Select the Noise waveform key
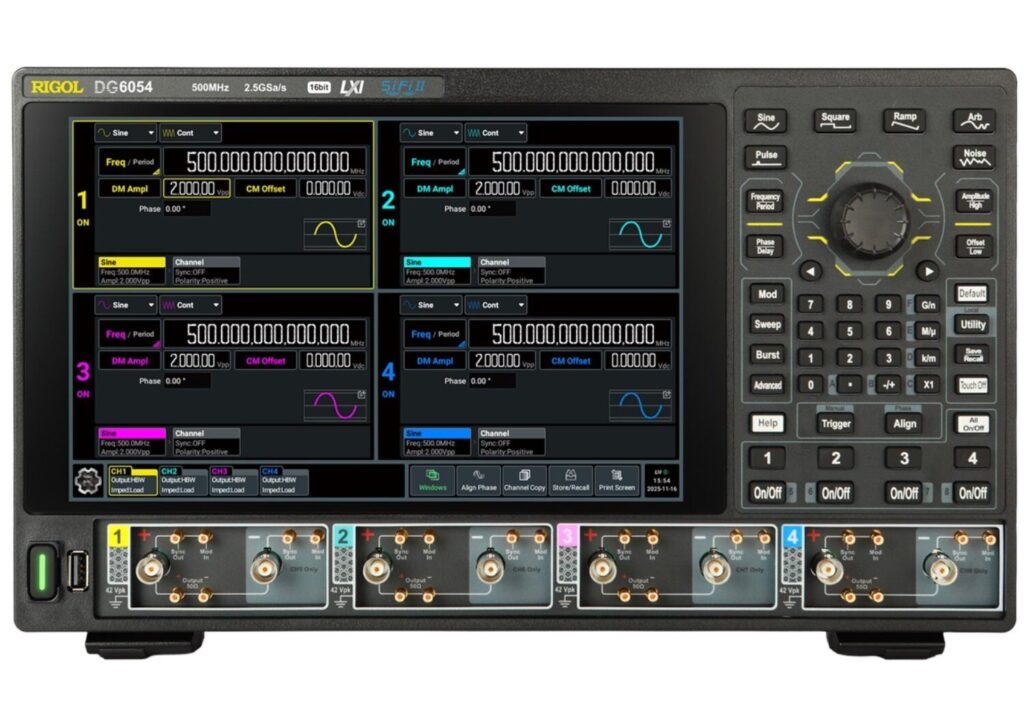1024x724 pixels. [x=974, y=157]
